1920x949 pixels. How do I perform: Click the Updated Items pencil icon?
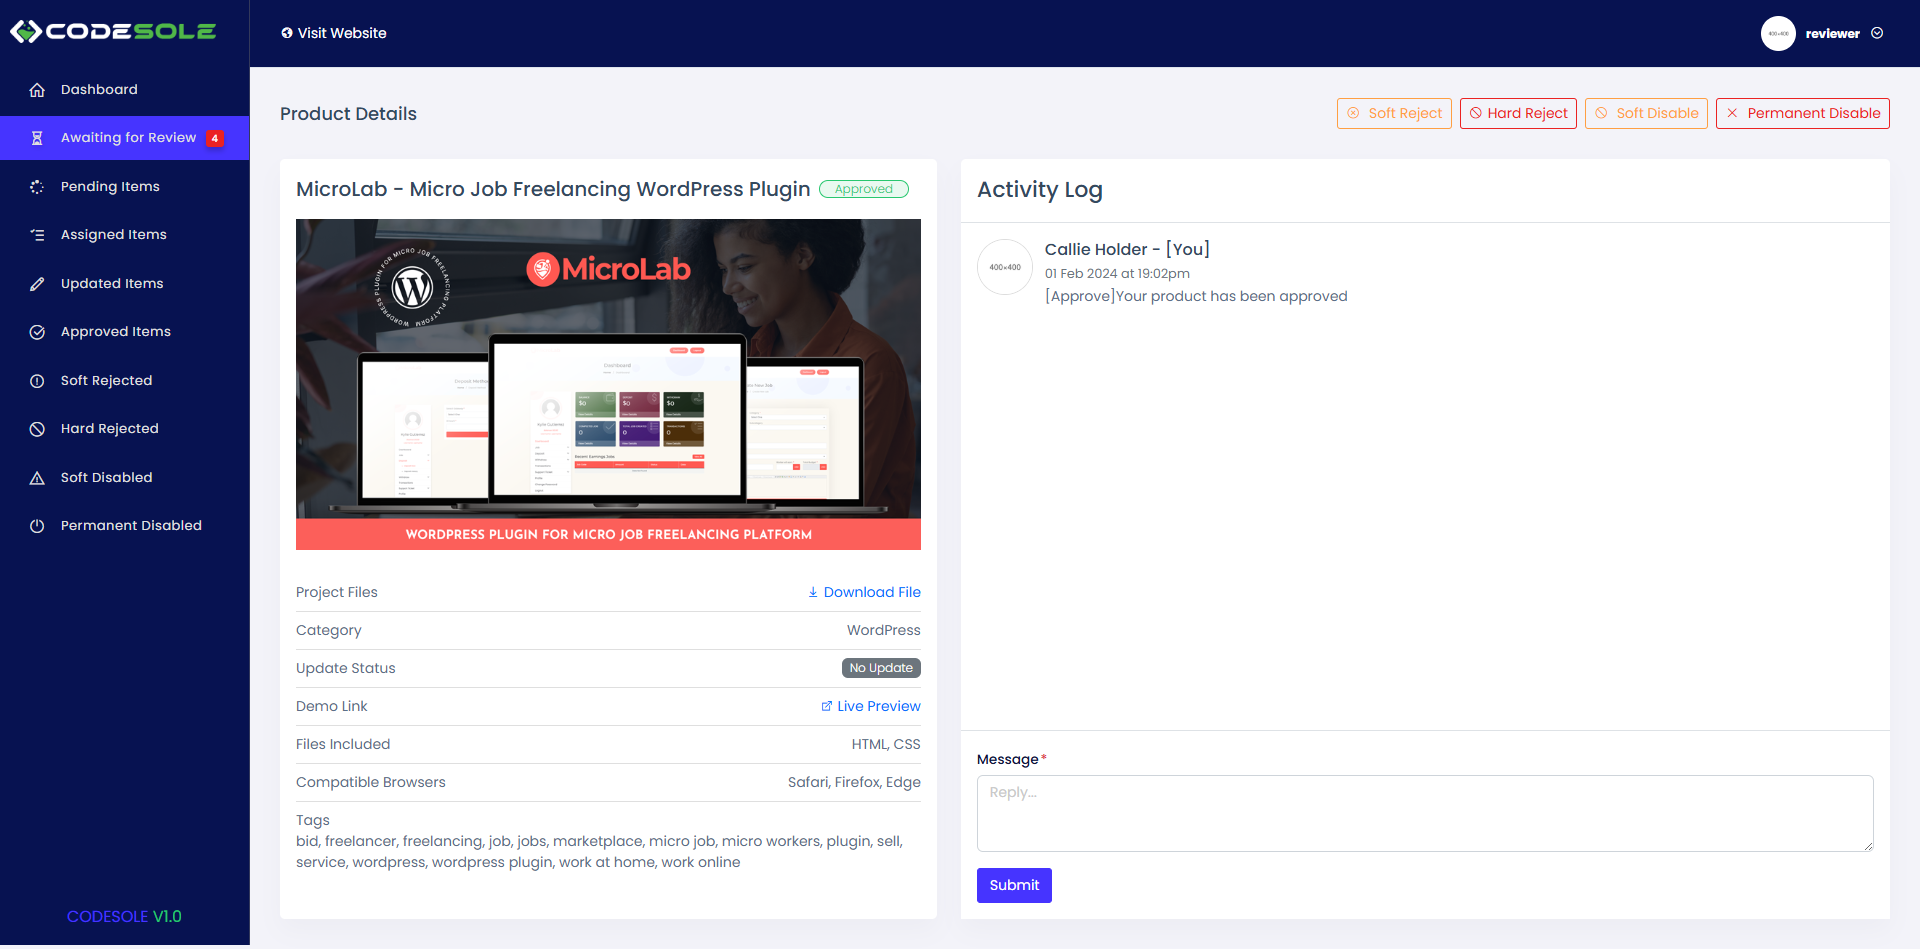(x=37, y=284)
